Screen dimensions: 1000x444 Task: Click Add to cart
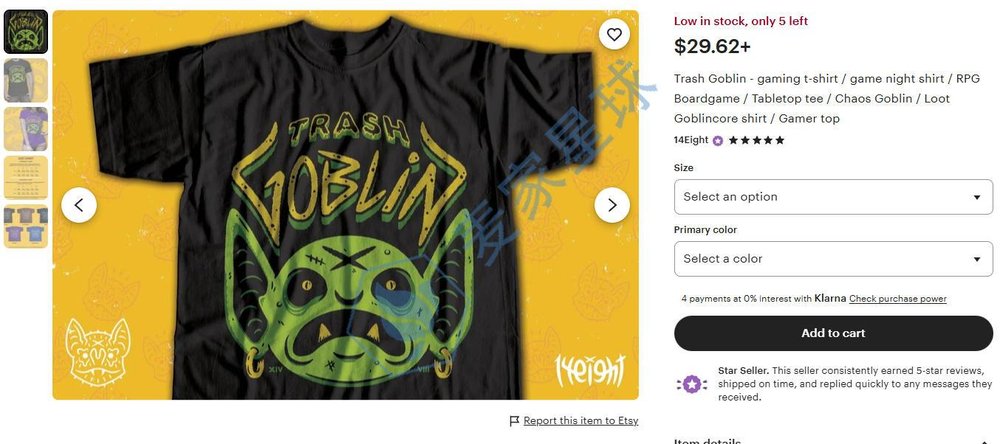(x=833, y=333)
